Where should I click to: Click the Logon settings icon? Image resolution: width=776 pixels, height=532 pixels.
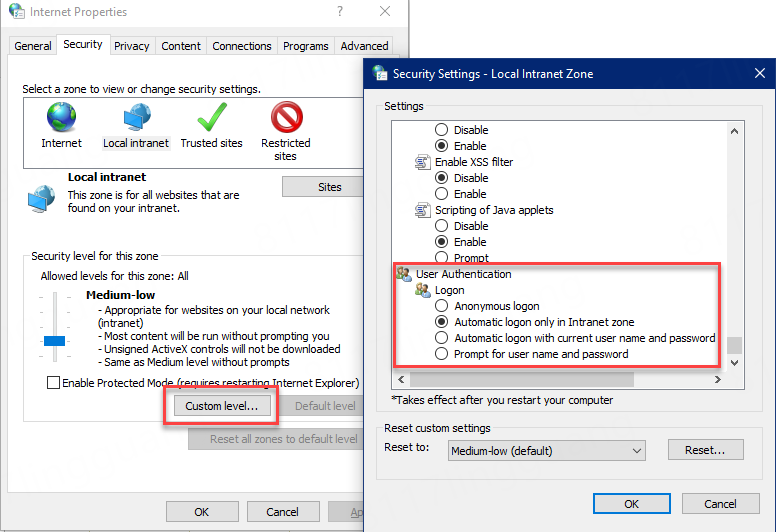(422, 290)
